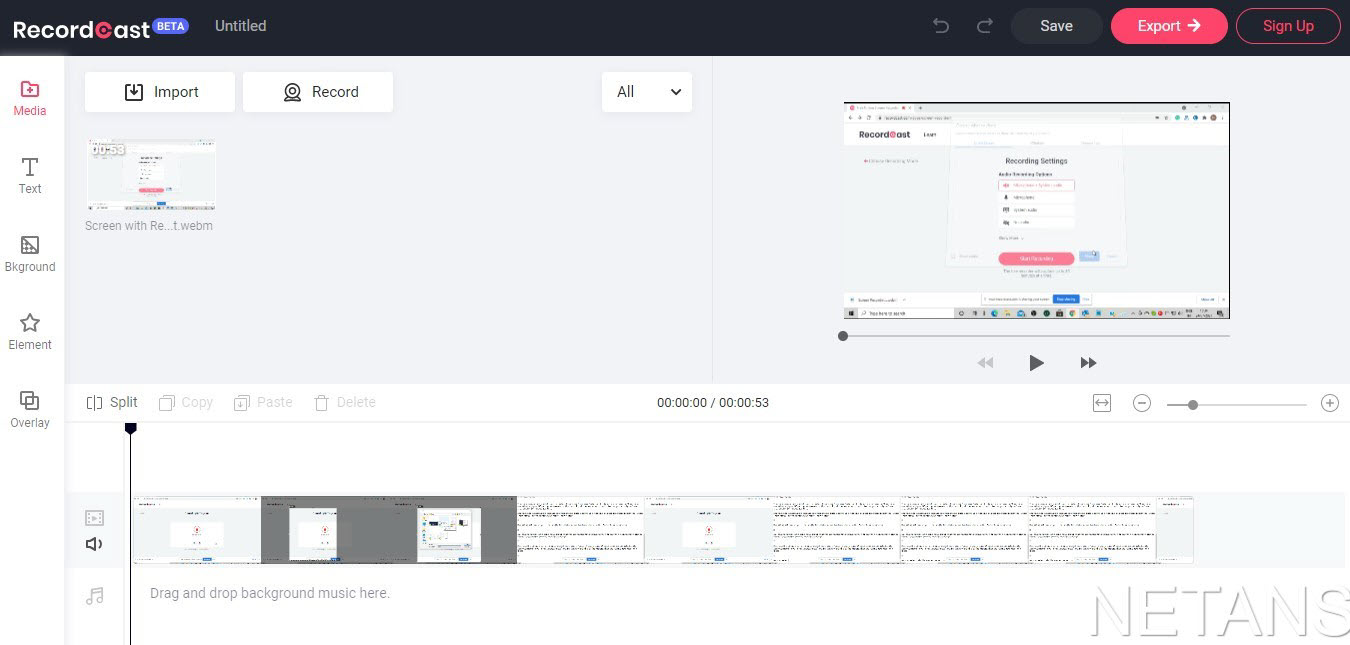1350x645 pixels.
Task: Expand the All media filter dropdown
Action: [x=647, y=92]
